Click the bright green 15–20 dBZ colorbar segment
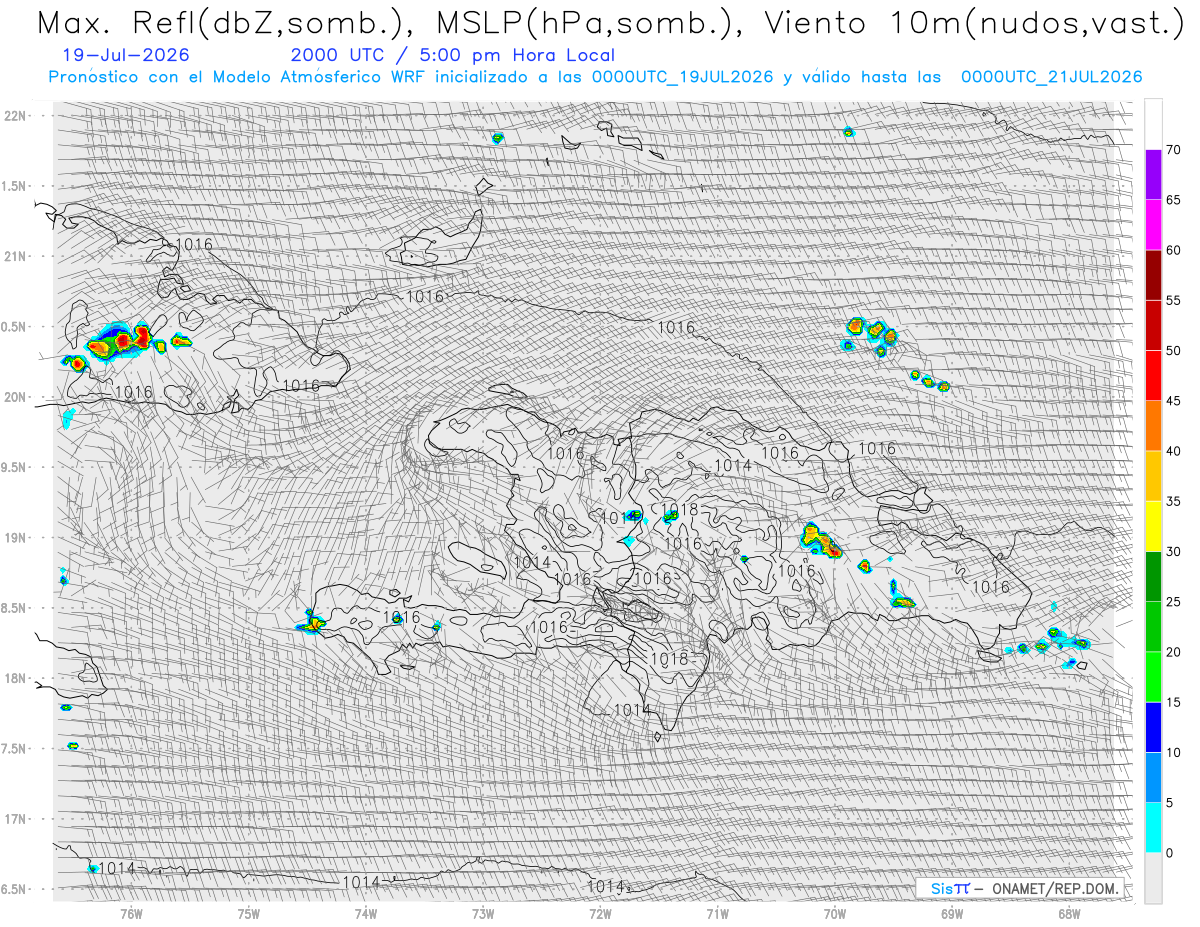Screen dimensions: 1200x927 click(x=1153, y=677)
